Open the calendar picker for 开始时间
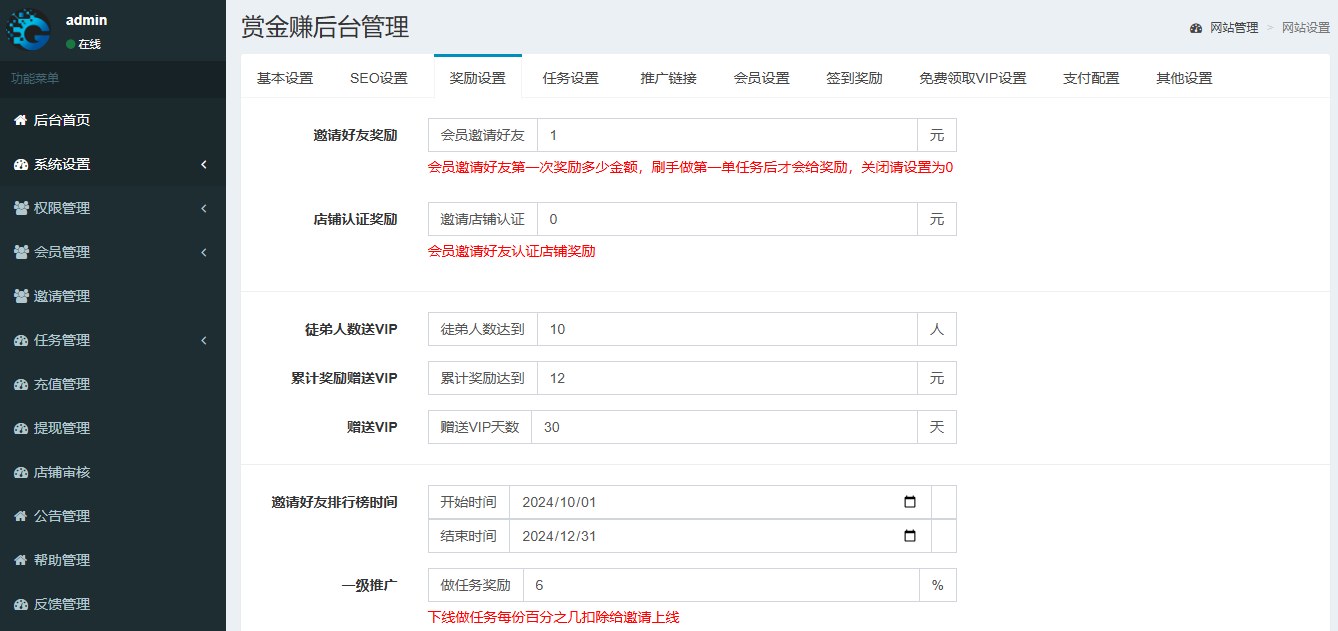The image size is (1338, 631). (908, 502)
